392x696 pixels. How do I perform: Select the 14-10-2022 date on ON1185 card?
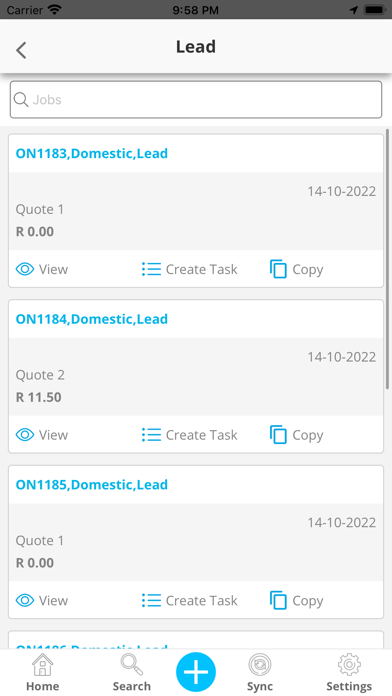342,522
